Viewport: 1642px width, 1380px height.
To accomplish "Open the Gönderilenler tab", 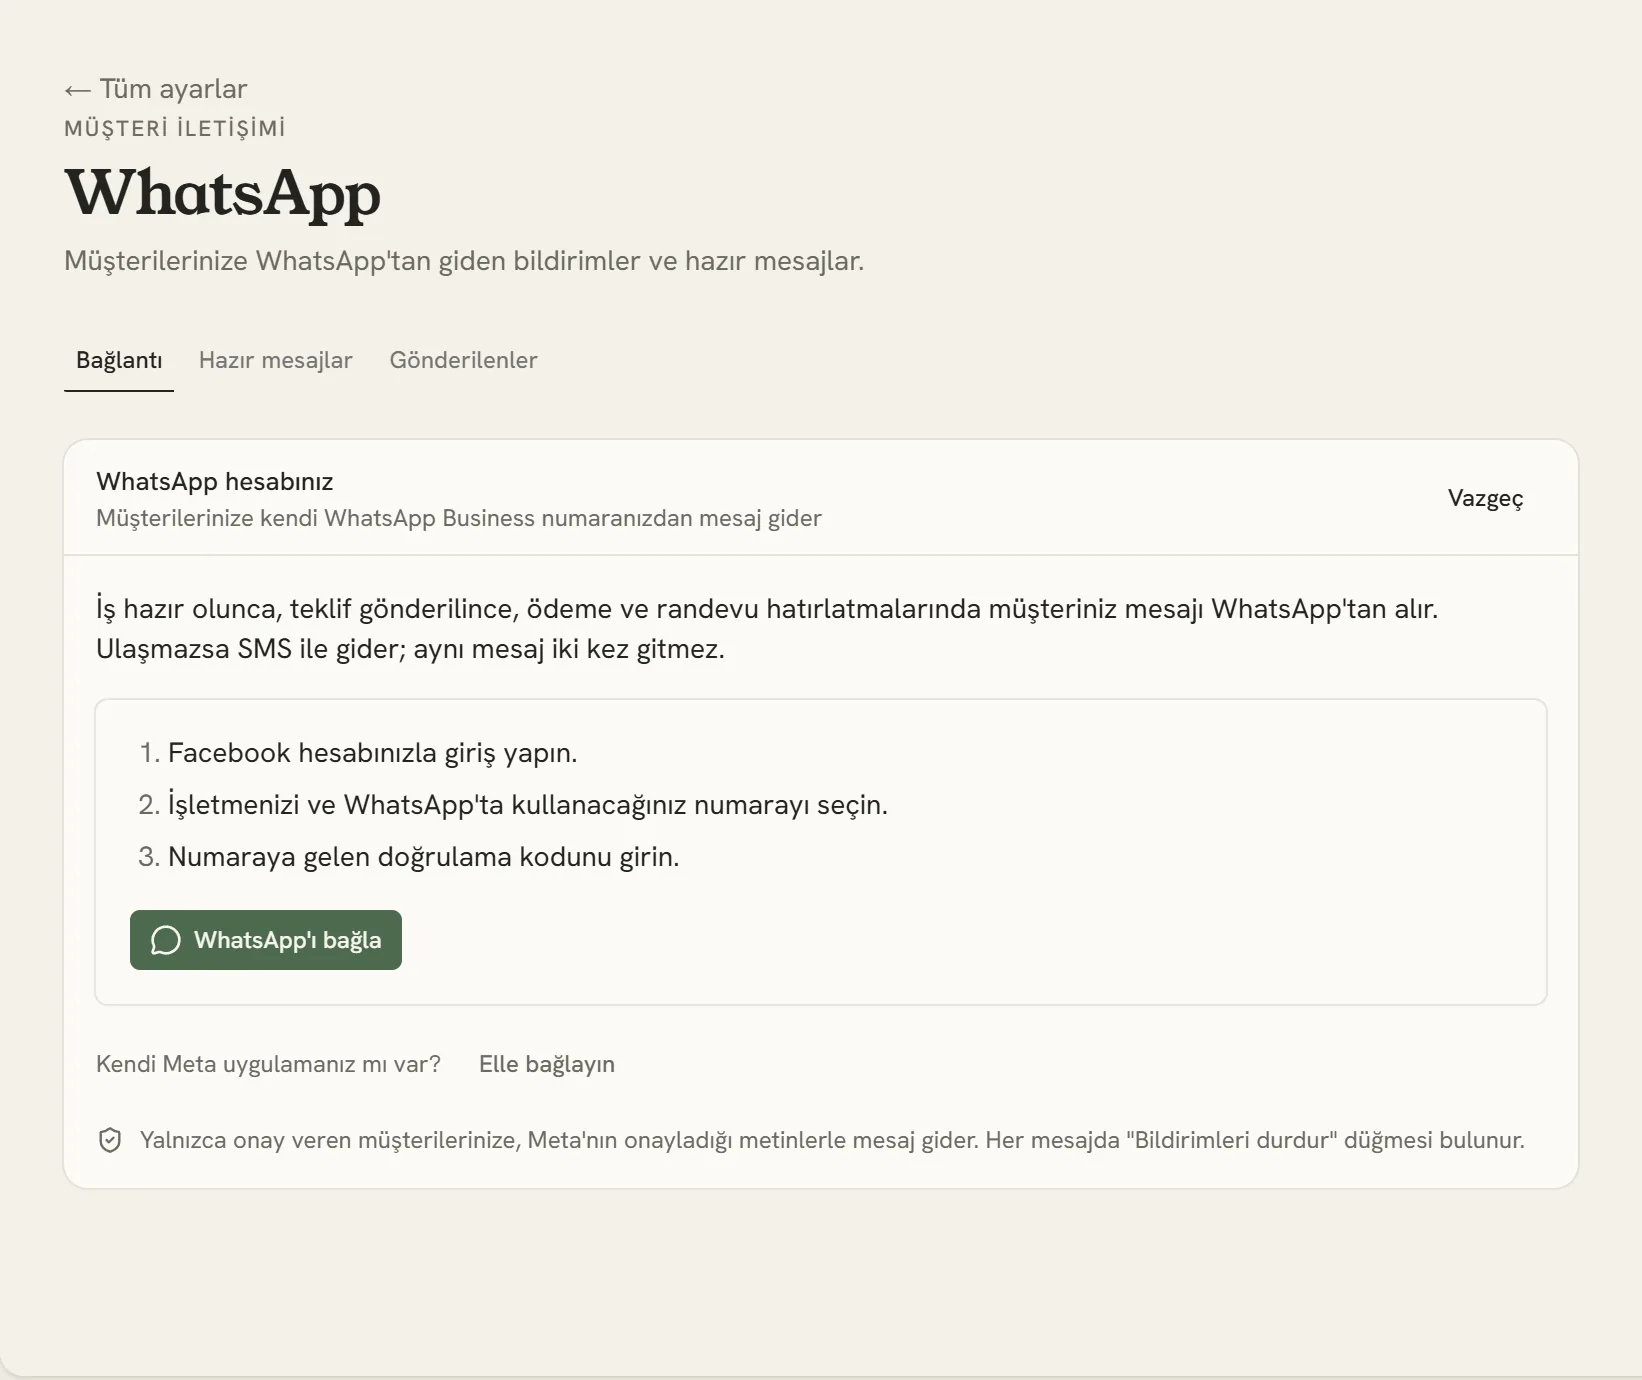I will (463, 360).
